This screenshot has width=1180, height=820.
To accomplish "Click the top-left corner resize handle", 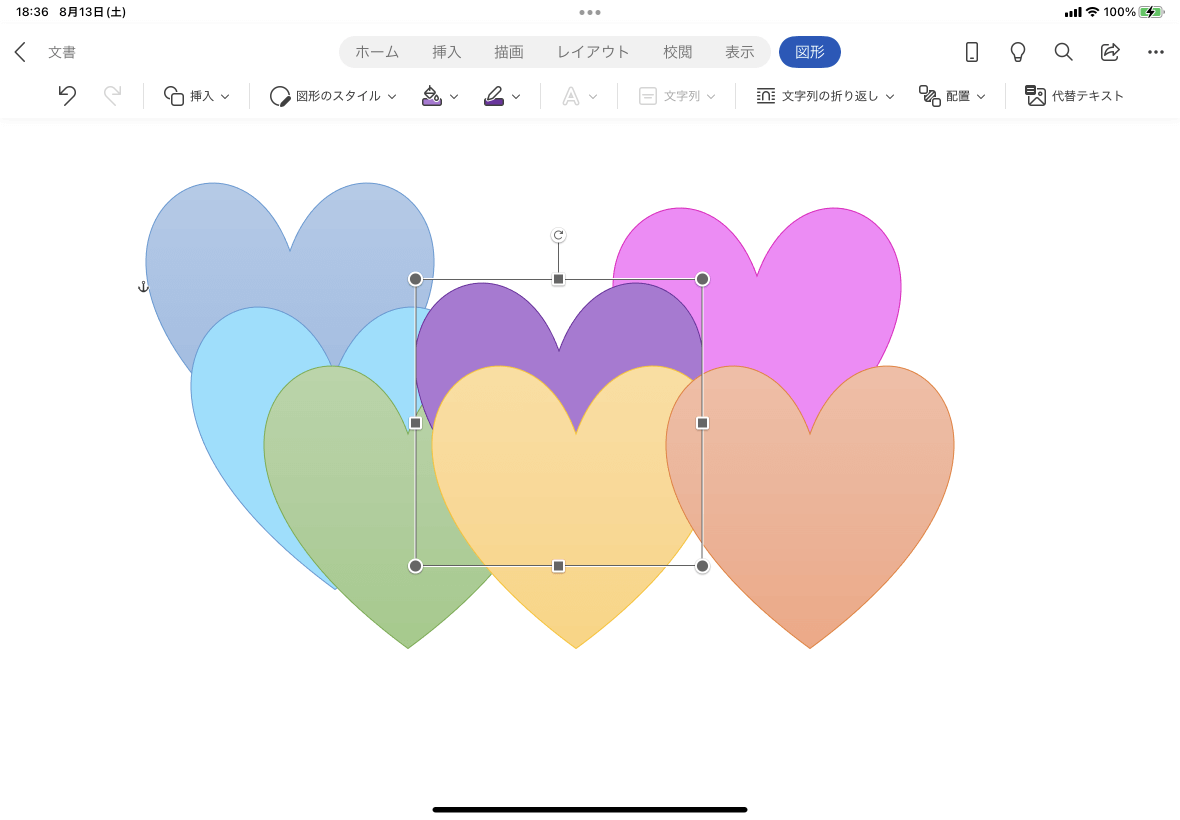I will [415, 279].
